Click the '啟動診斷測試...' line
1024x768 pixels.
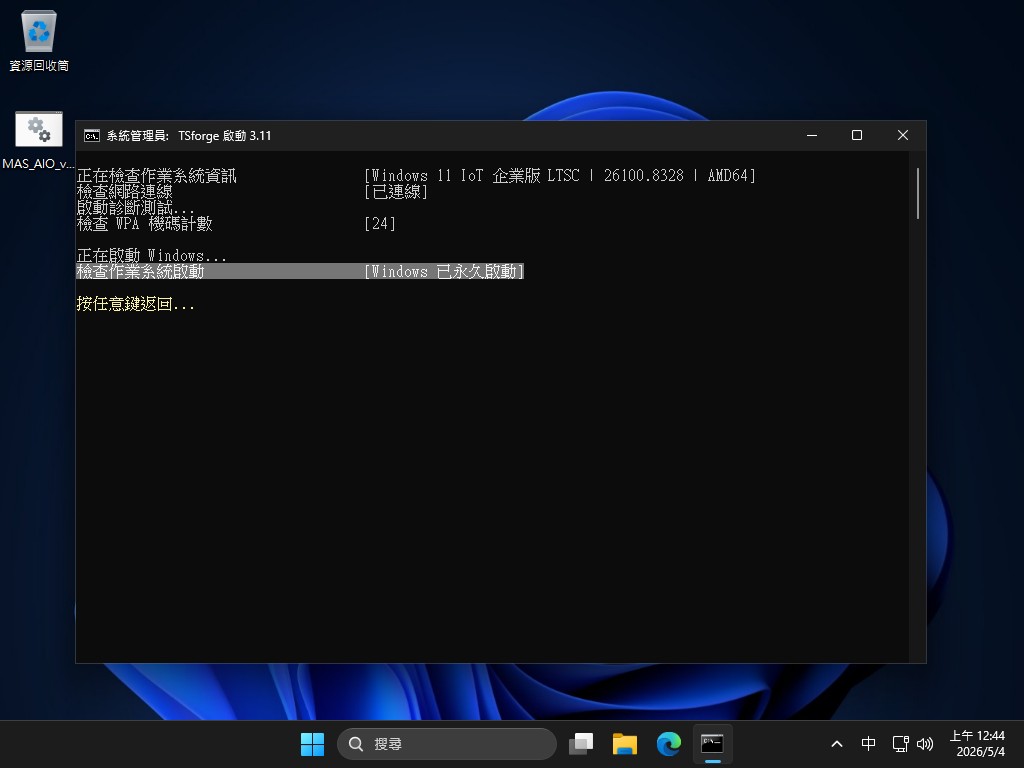click(x=135, y=208)
